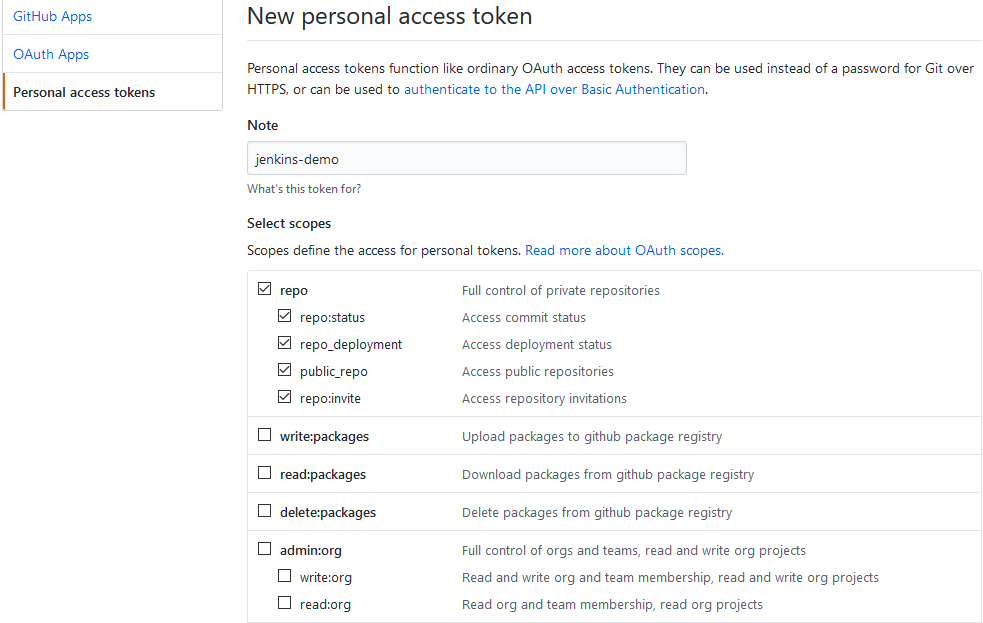Toggle the repo:invite checkbox
The height and width of the screenshot is (623, 983).
284,398
